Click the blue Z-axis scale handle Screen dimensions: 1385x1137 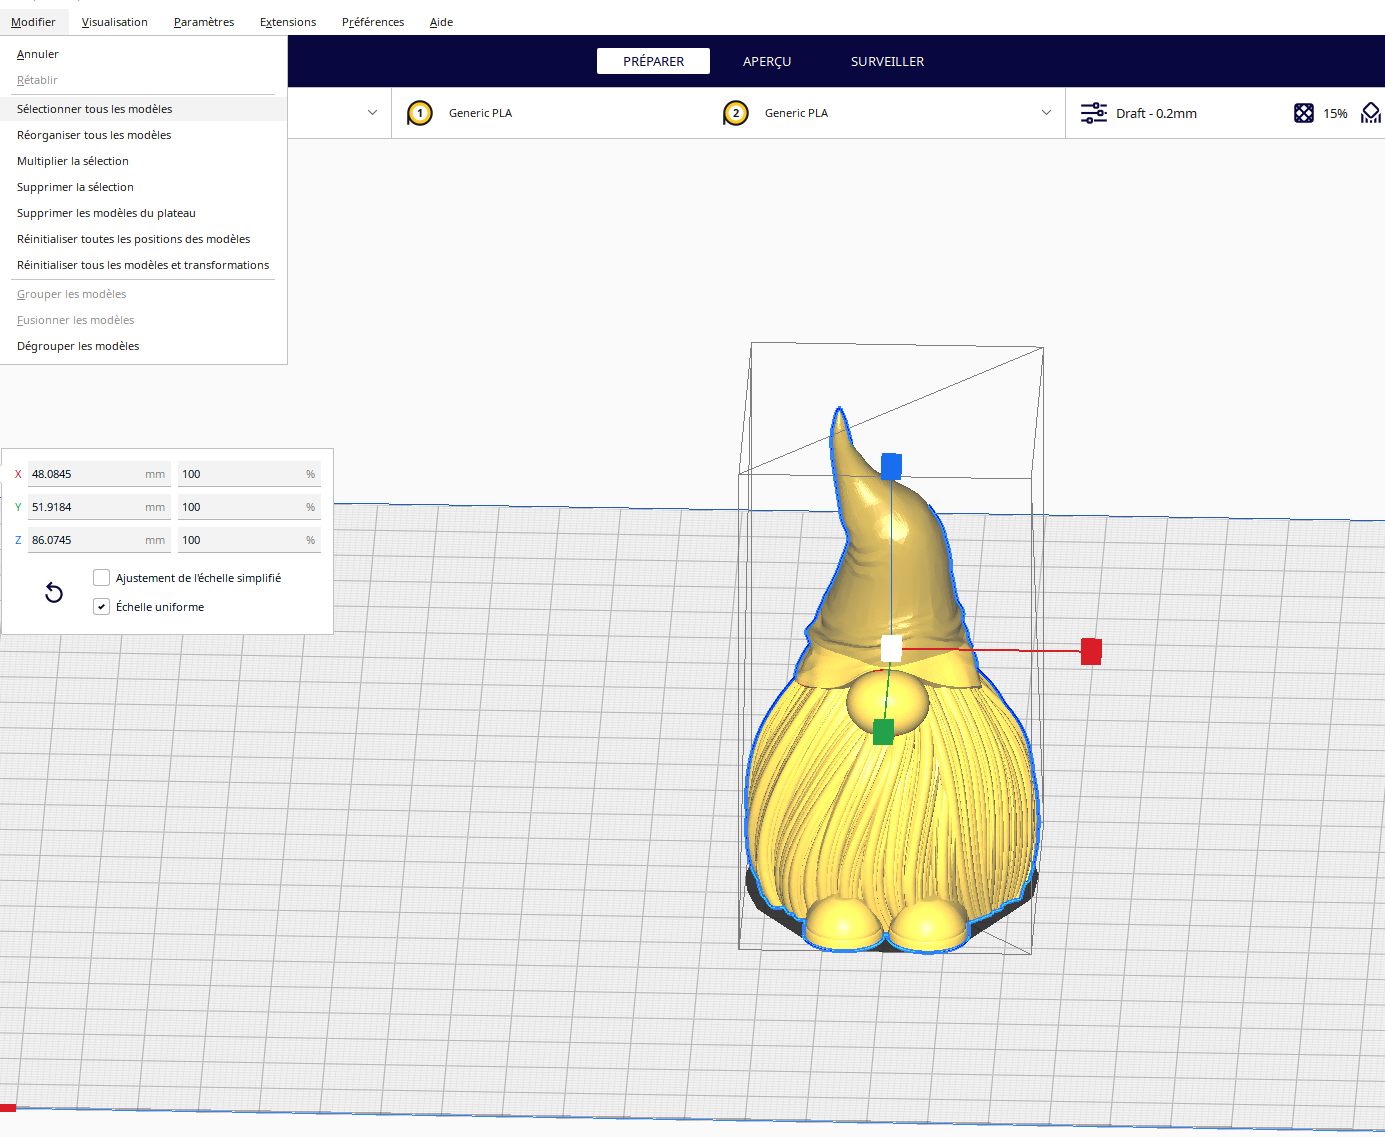click(891, 466)
